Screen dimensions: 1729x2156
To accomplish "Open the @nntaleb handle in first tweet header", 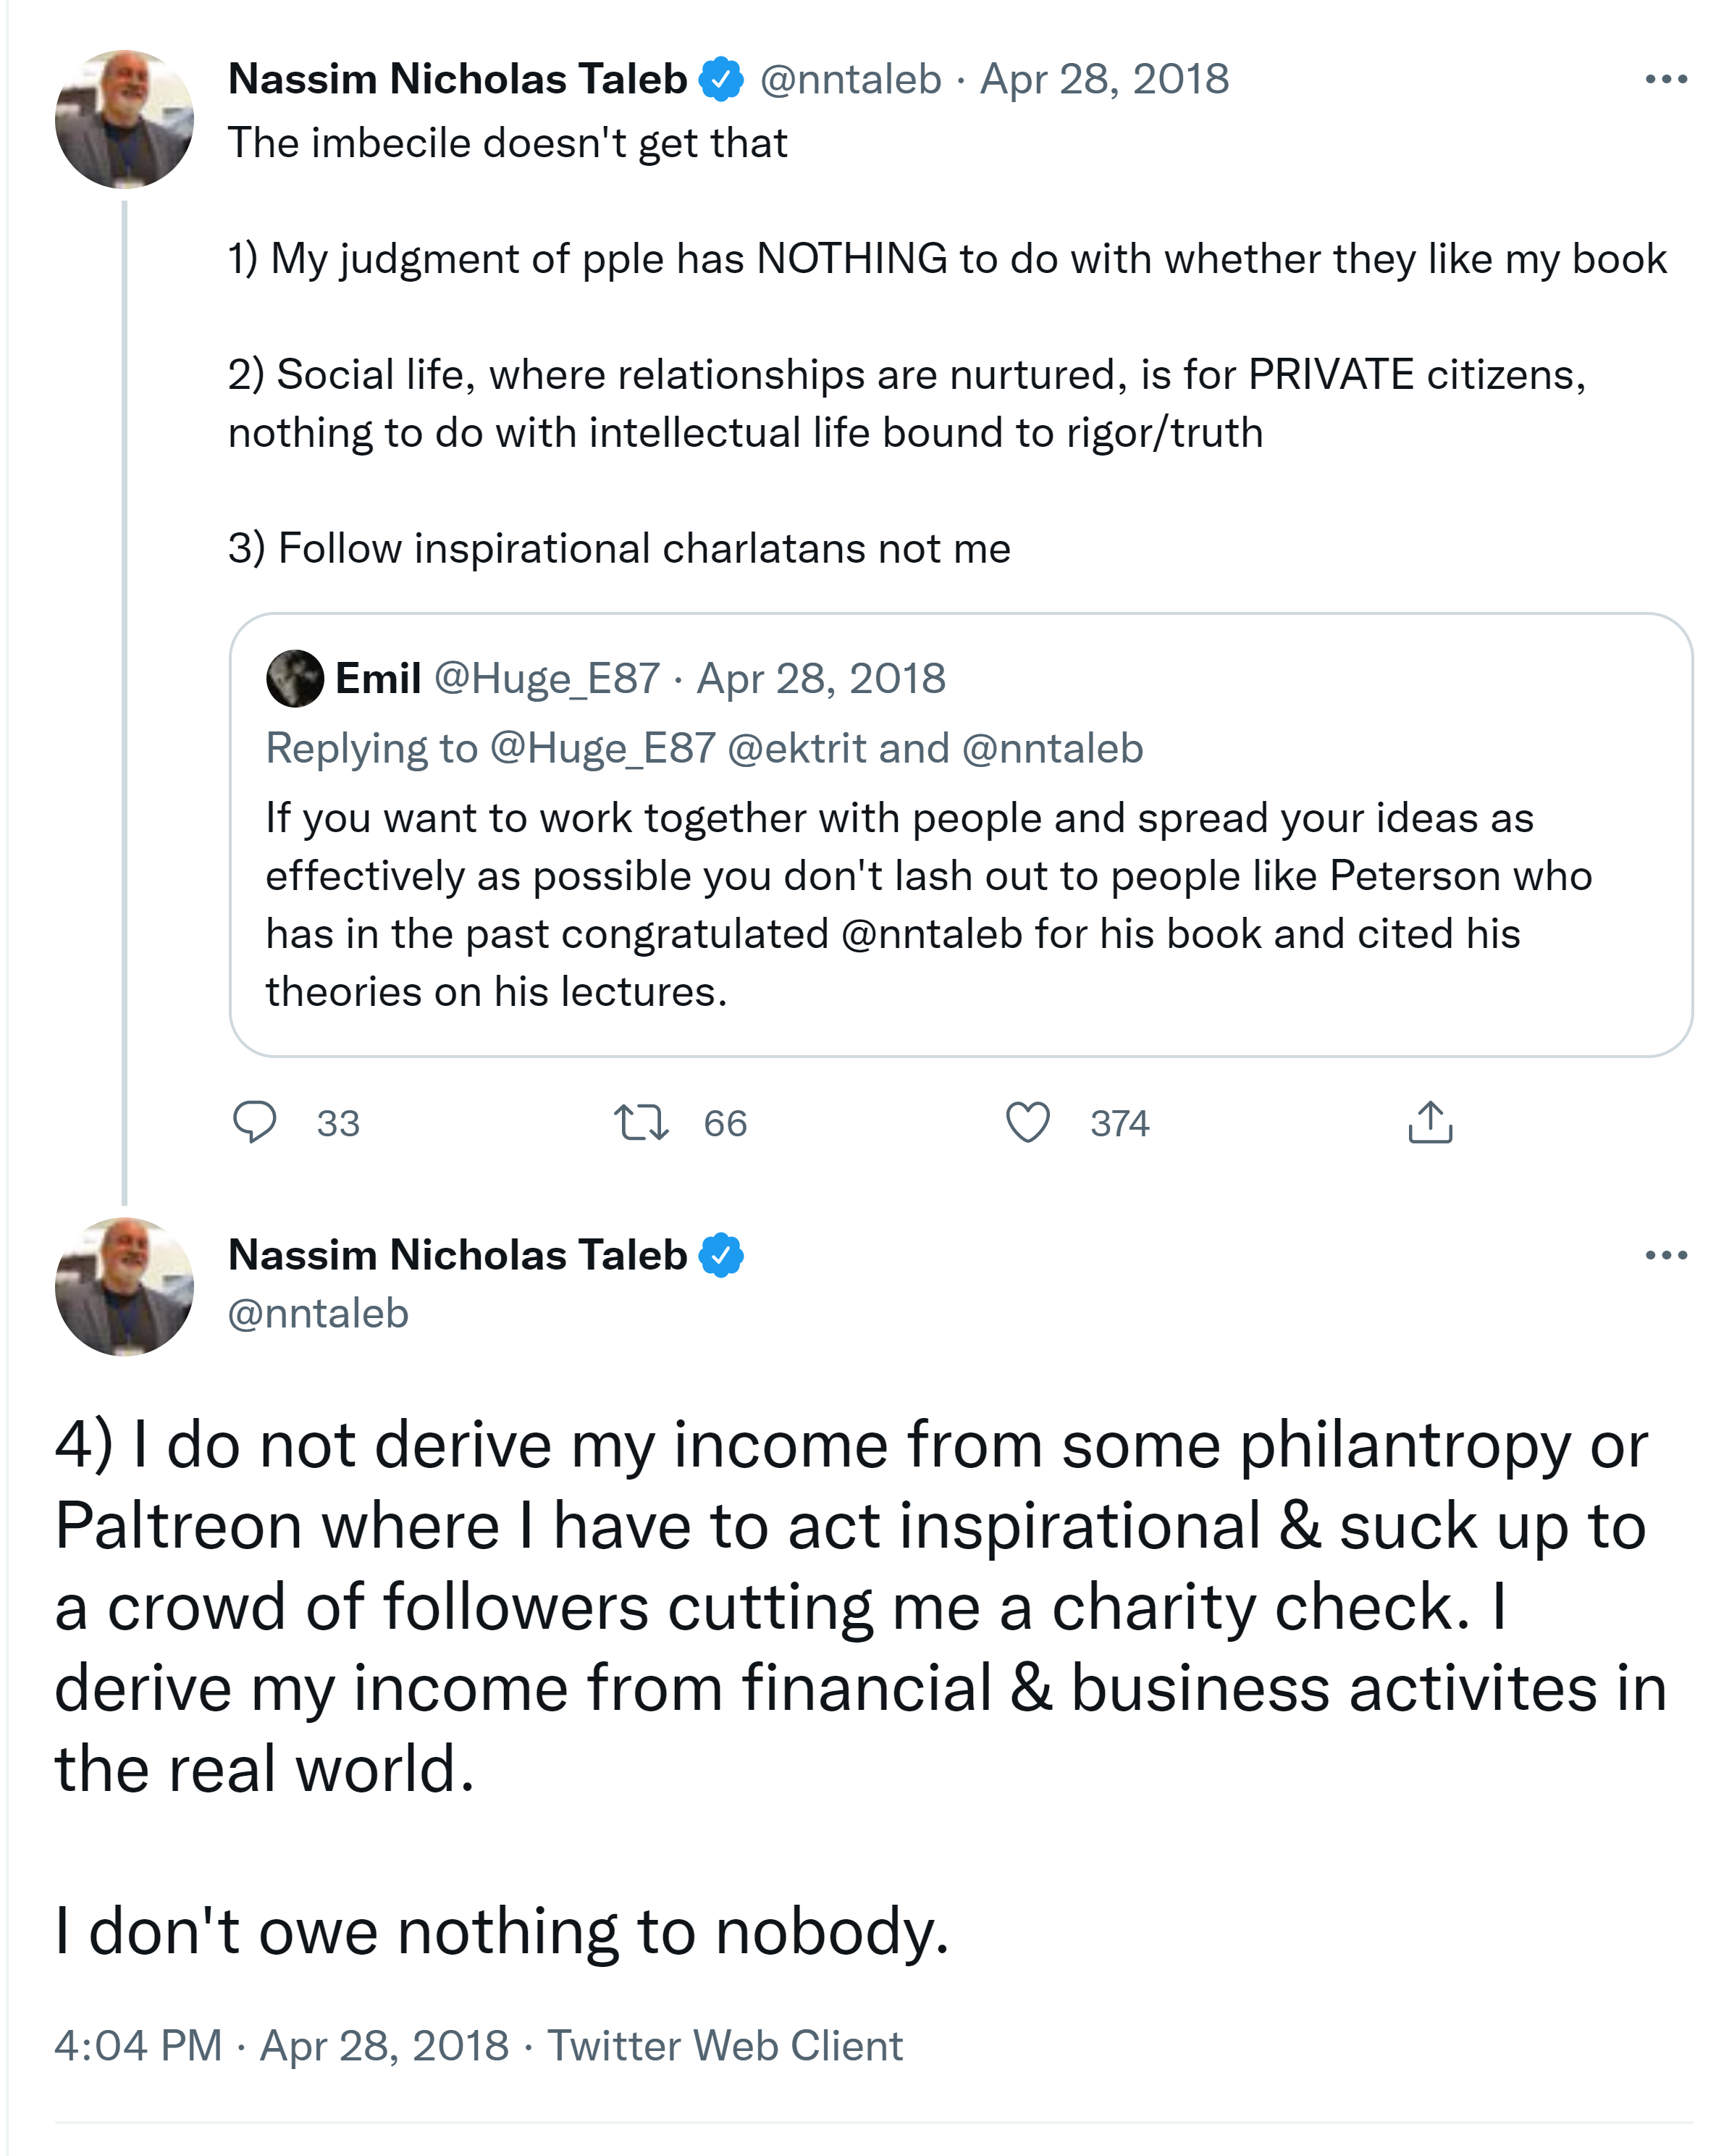I will (x=850, y=79).
